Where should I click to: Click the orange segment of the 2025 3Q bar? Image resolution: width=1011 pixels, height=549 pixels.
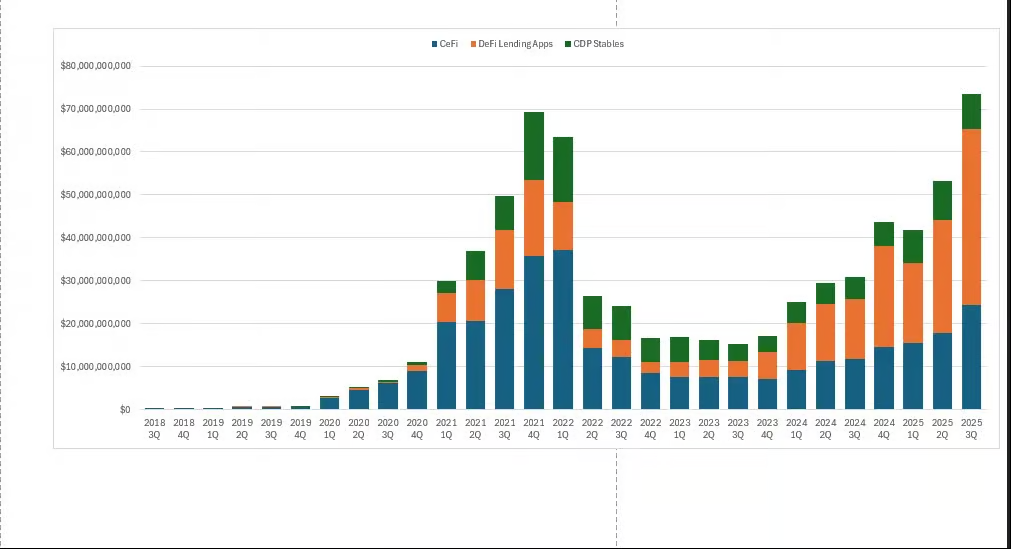click(x=971, y=216)
